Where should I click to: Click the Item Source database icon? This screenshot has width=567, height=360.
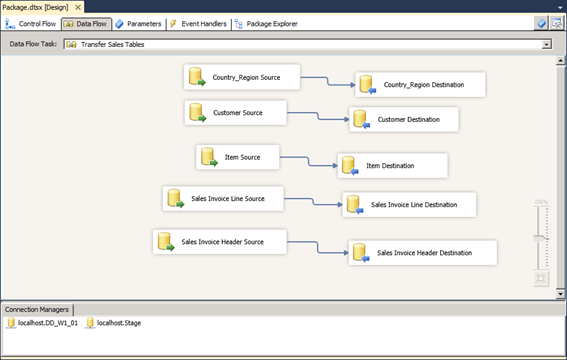pos(209,157)
